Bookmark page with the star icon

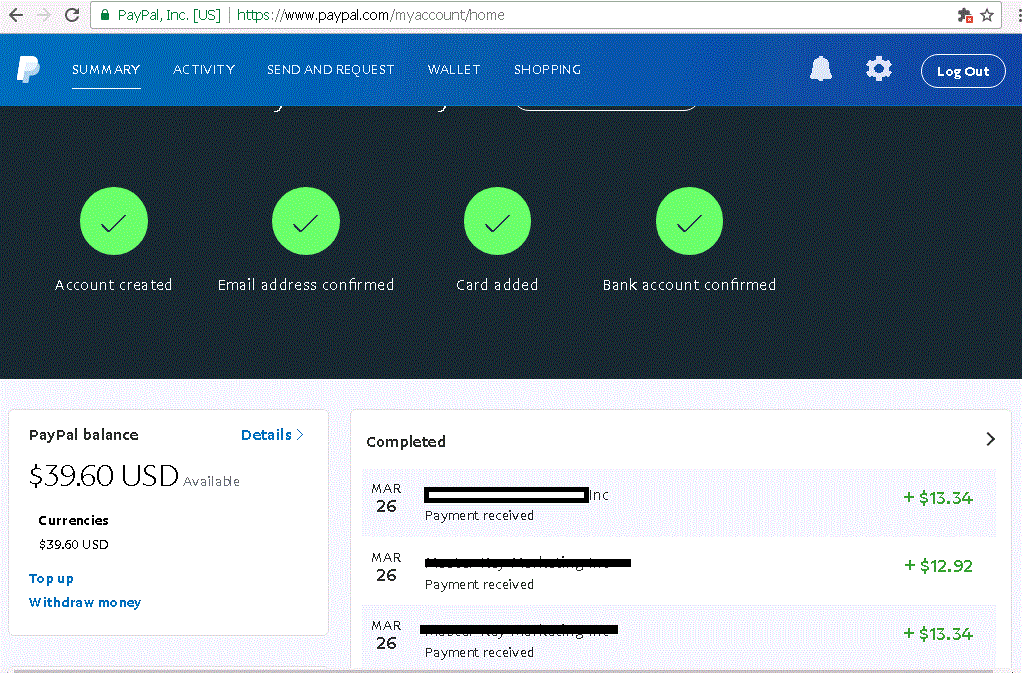987,15
